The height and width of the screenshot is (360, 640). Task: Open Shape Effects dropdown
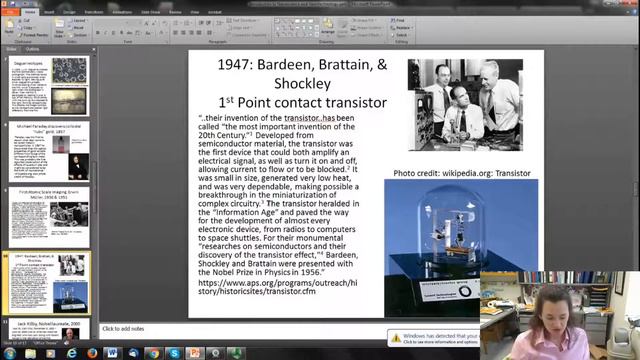(366, 35)
